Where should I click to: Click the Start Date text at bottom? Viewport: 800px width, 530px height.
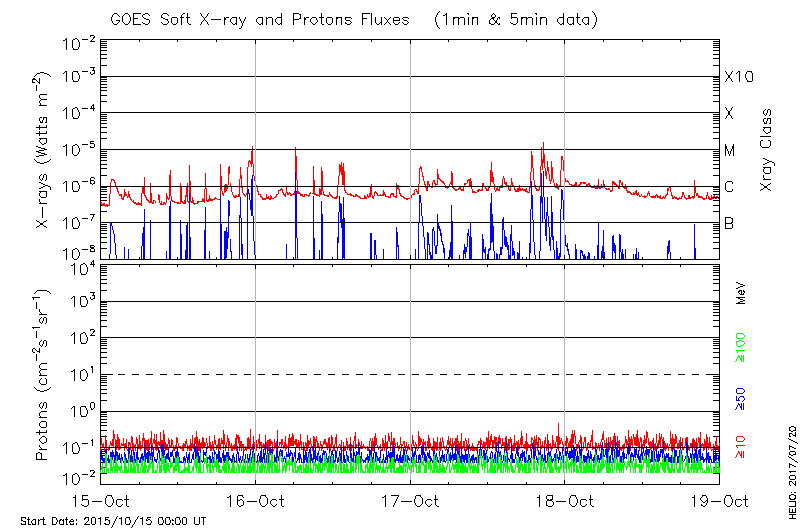(x=113, y=521)
